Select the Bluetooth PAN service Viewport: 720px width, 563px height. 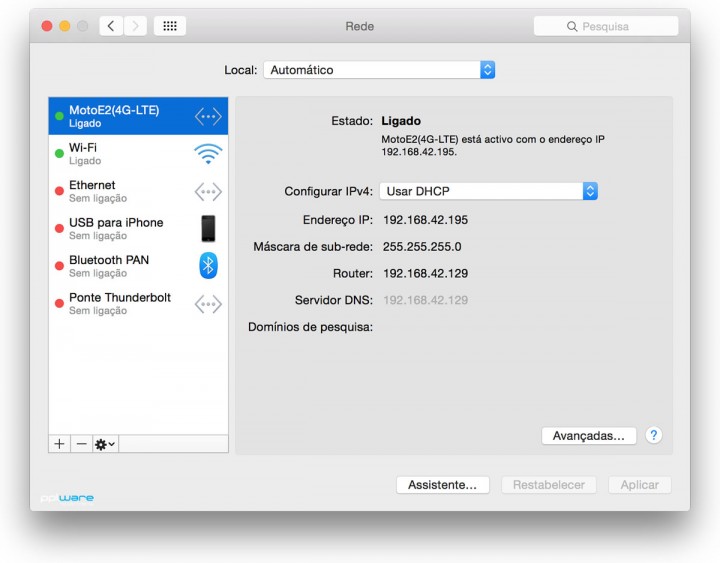(138, 266)
